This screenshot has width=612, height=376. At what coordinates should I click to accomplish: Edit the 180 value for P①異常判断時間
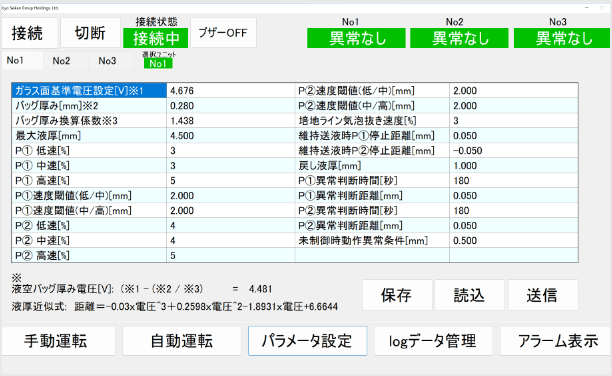514,180
